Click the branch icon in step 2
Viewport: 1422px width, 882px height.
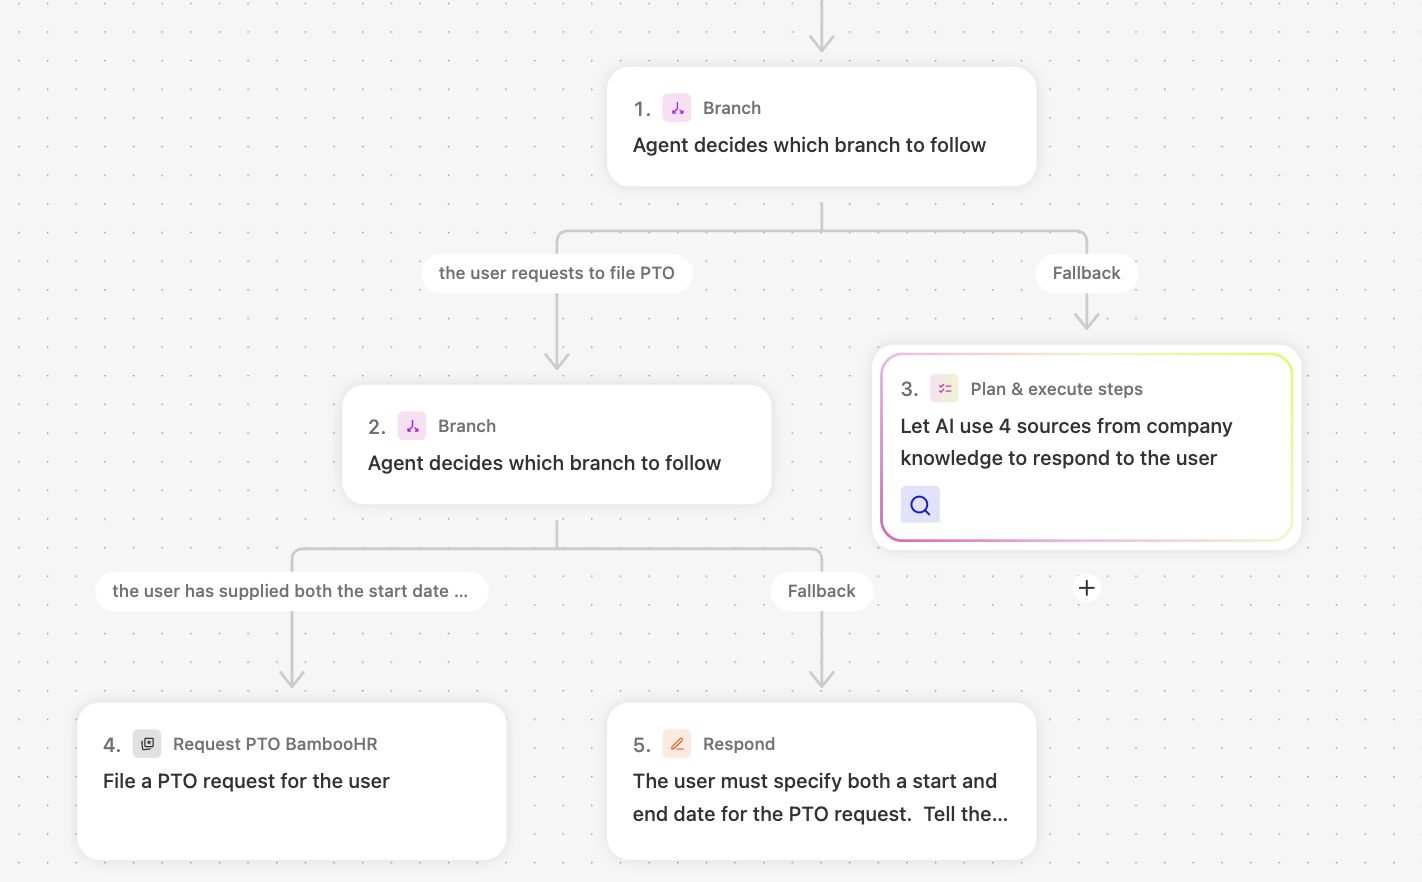(412, 426)
